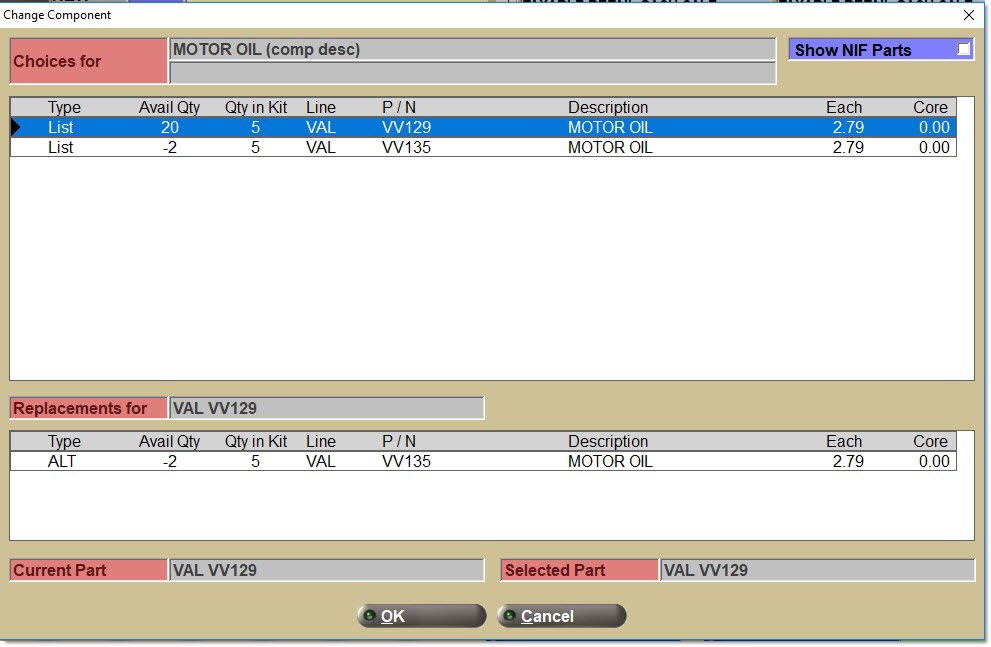The width and height of the screenshot is (991, 647).
Task: Click the empty field below comp desc
Action: pos(472,73)
